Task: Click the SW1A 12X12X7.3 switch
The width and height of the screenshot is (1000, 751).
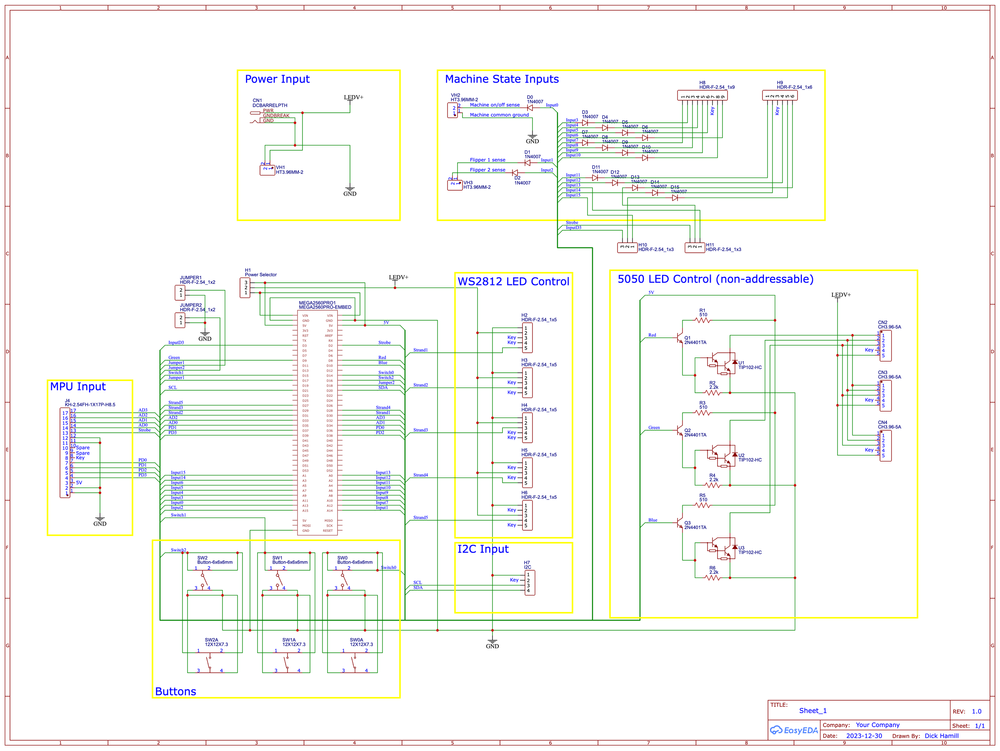Action: (x=287, y=660)
